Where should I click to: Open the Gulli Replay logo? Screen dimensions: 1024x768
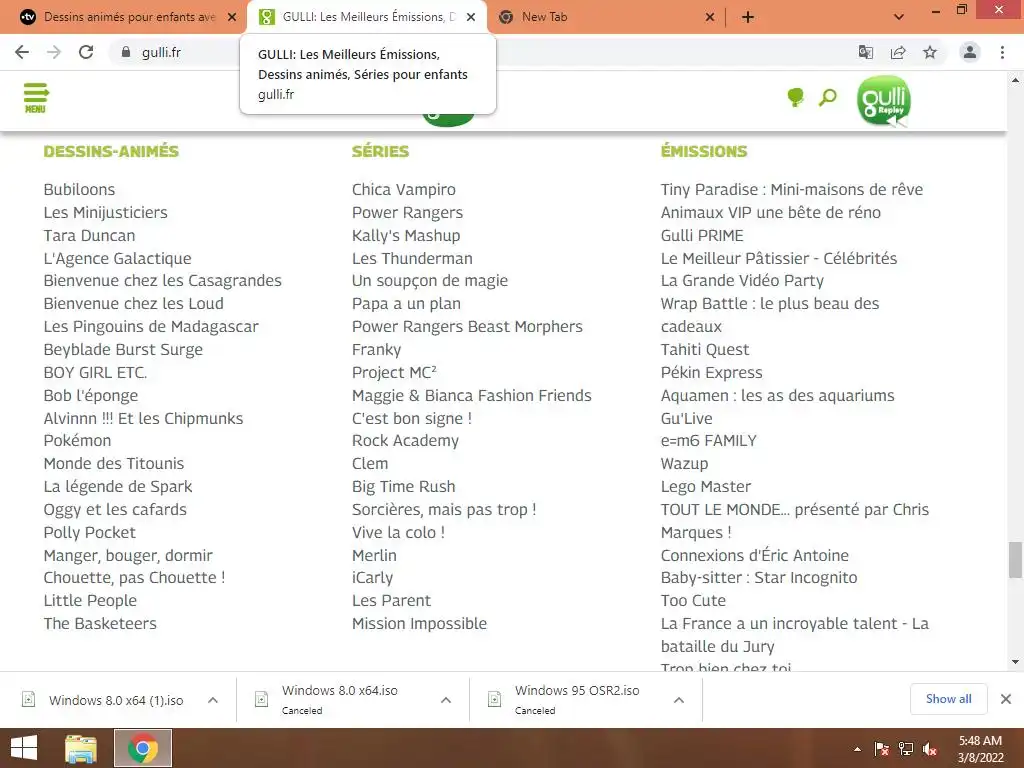coord(884,101)
